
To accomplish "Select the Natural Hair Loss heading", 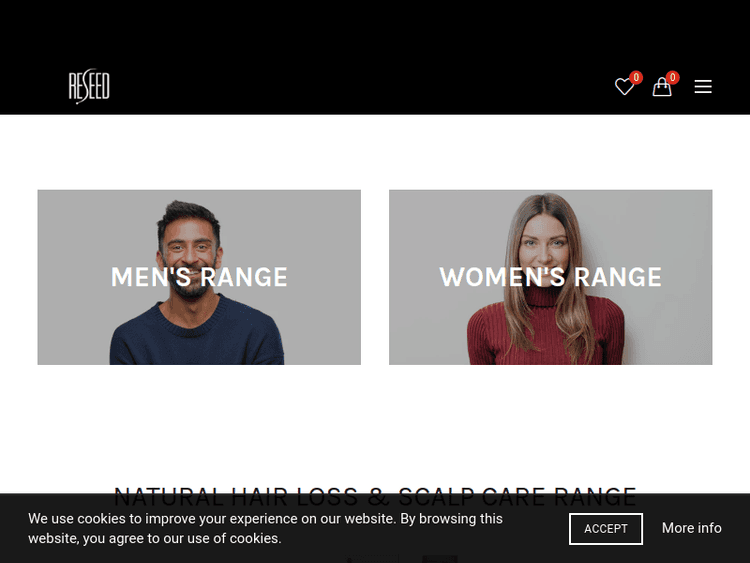I will (375, 497).
